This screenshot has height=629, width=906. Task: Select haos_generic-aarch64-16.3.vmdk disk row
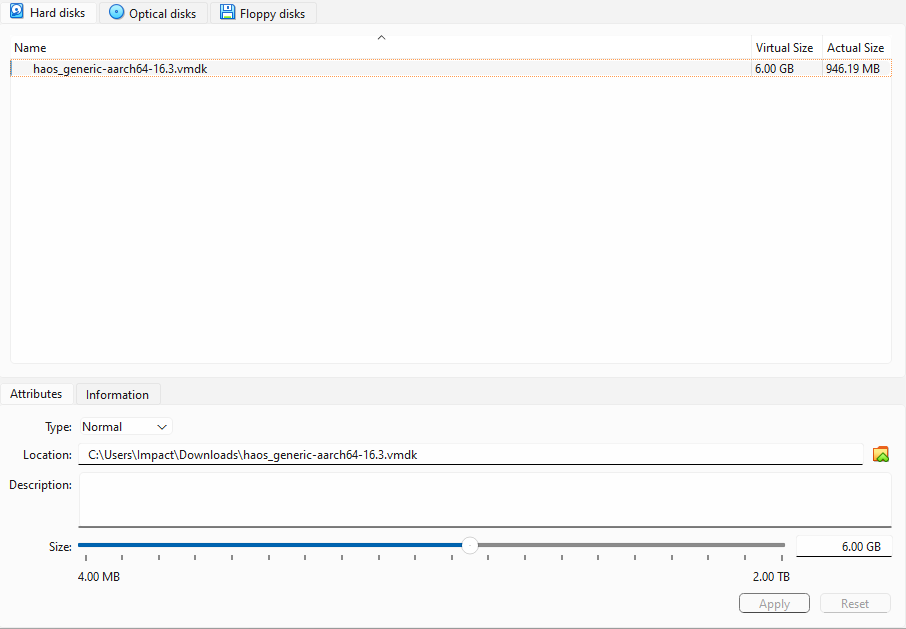(120, 69)
